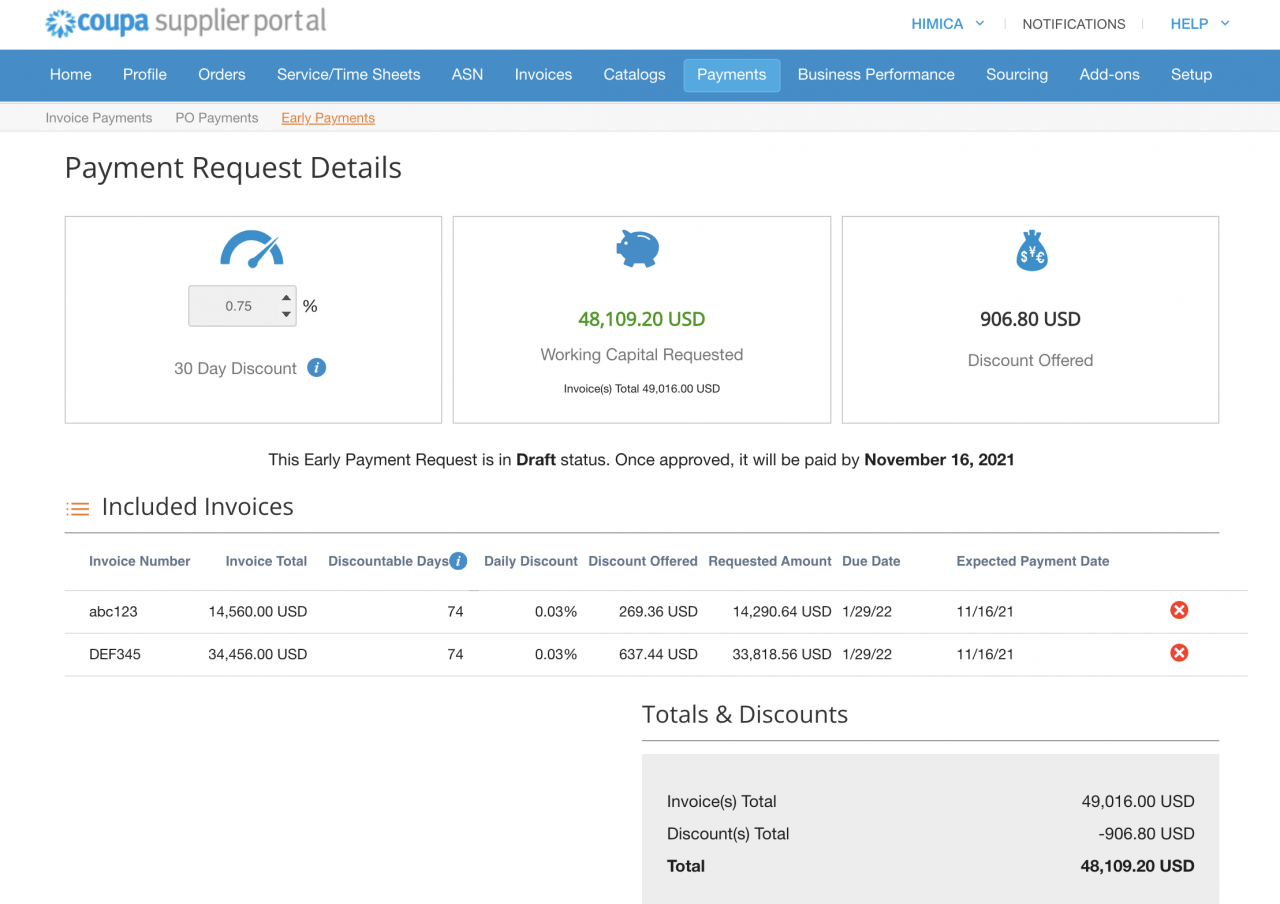Open the 30 Day Discount info tooltip
This screenshot has width=1280, height=904.
(x=316, y=368)
